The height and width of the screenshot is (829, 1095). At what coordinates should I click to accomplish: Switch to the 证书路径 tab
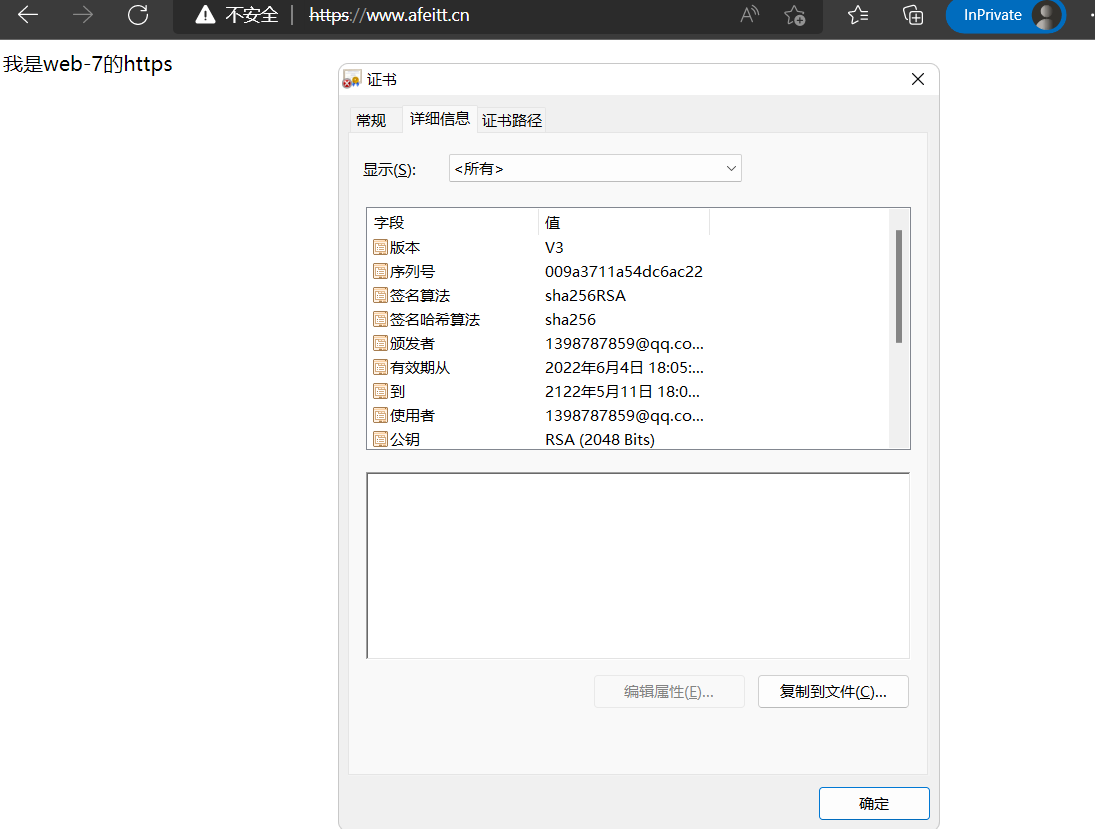click(512, 119)
